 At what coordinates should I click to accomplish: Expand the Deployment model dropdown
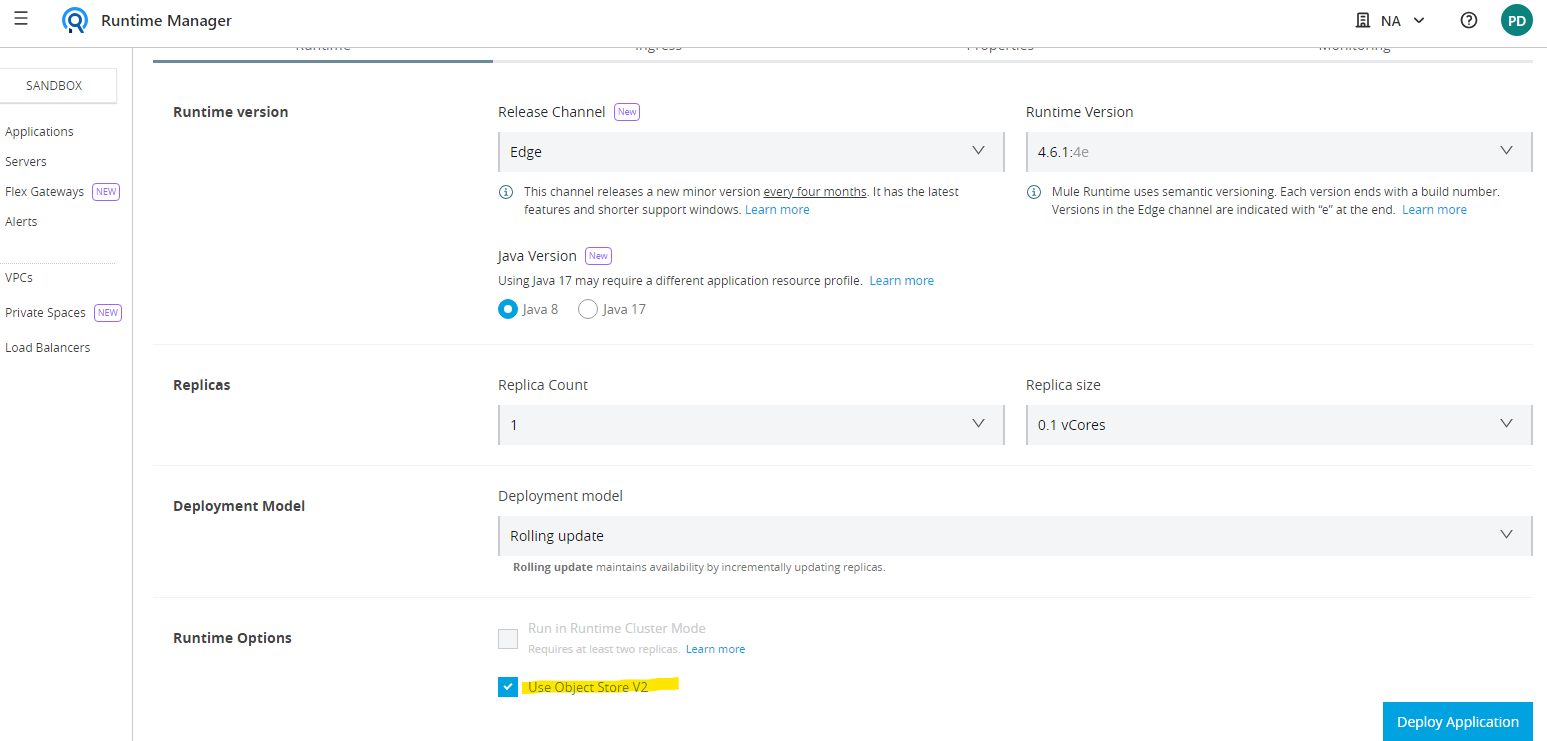[1014, 536]
